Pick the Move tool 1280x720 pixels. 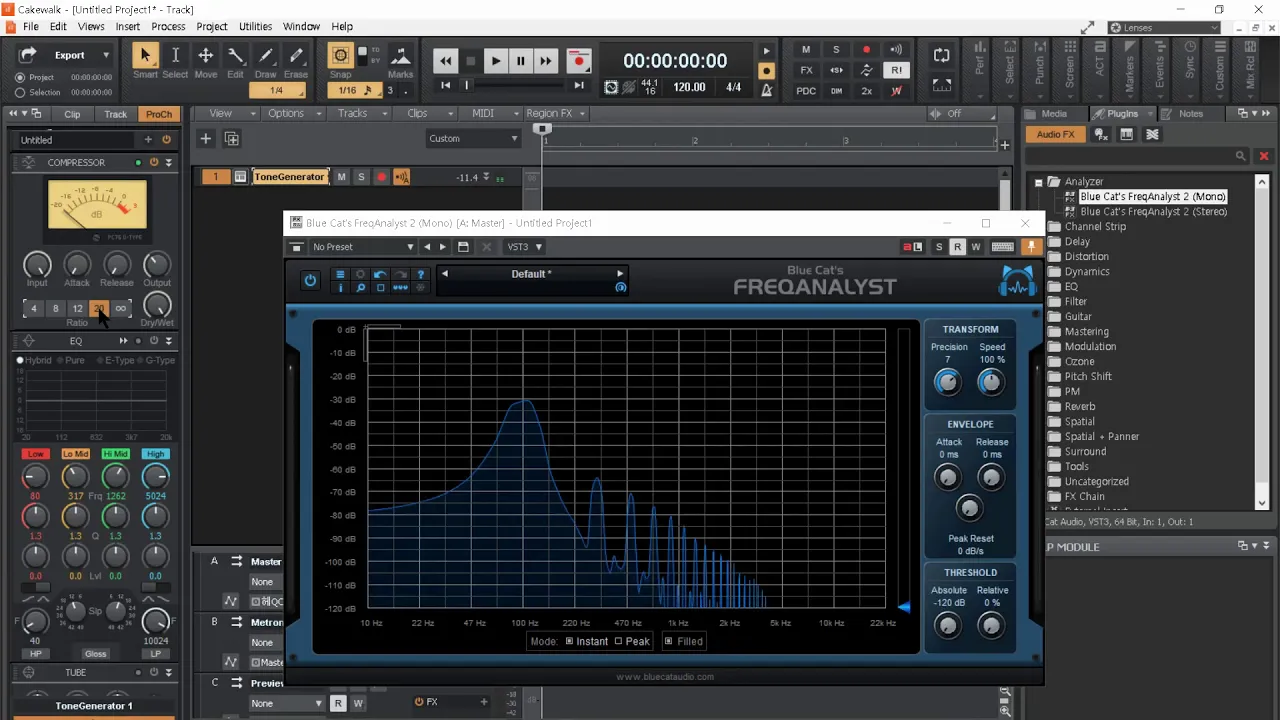[205, 56]
